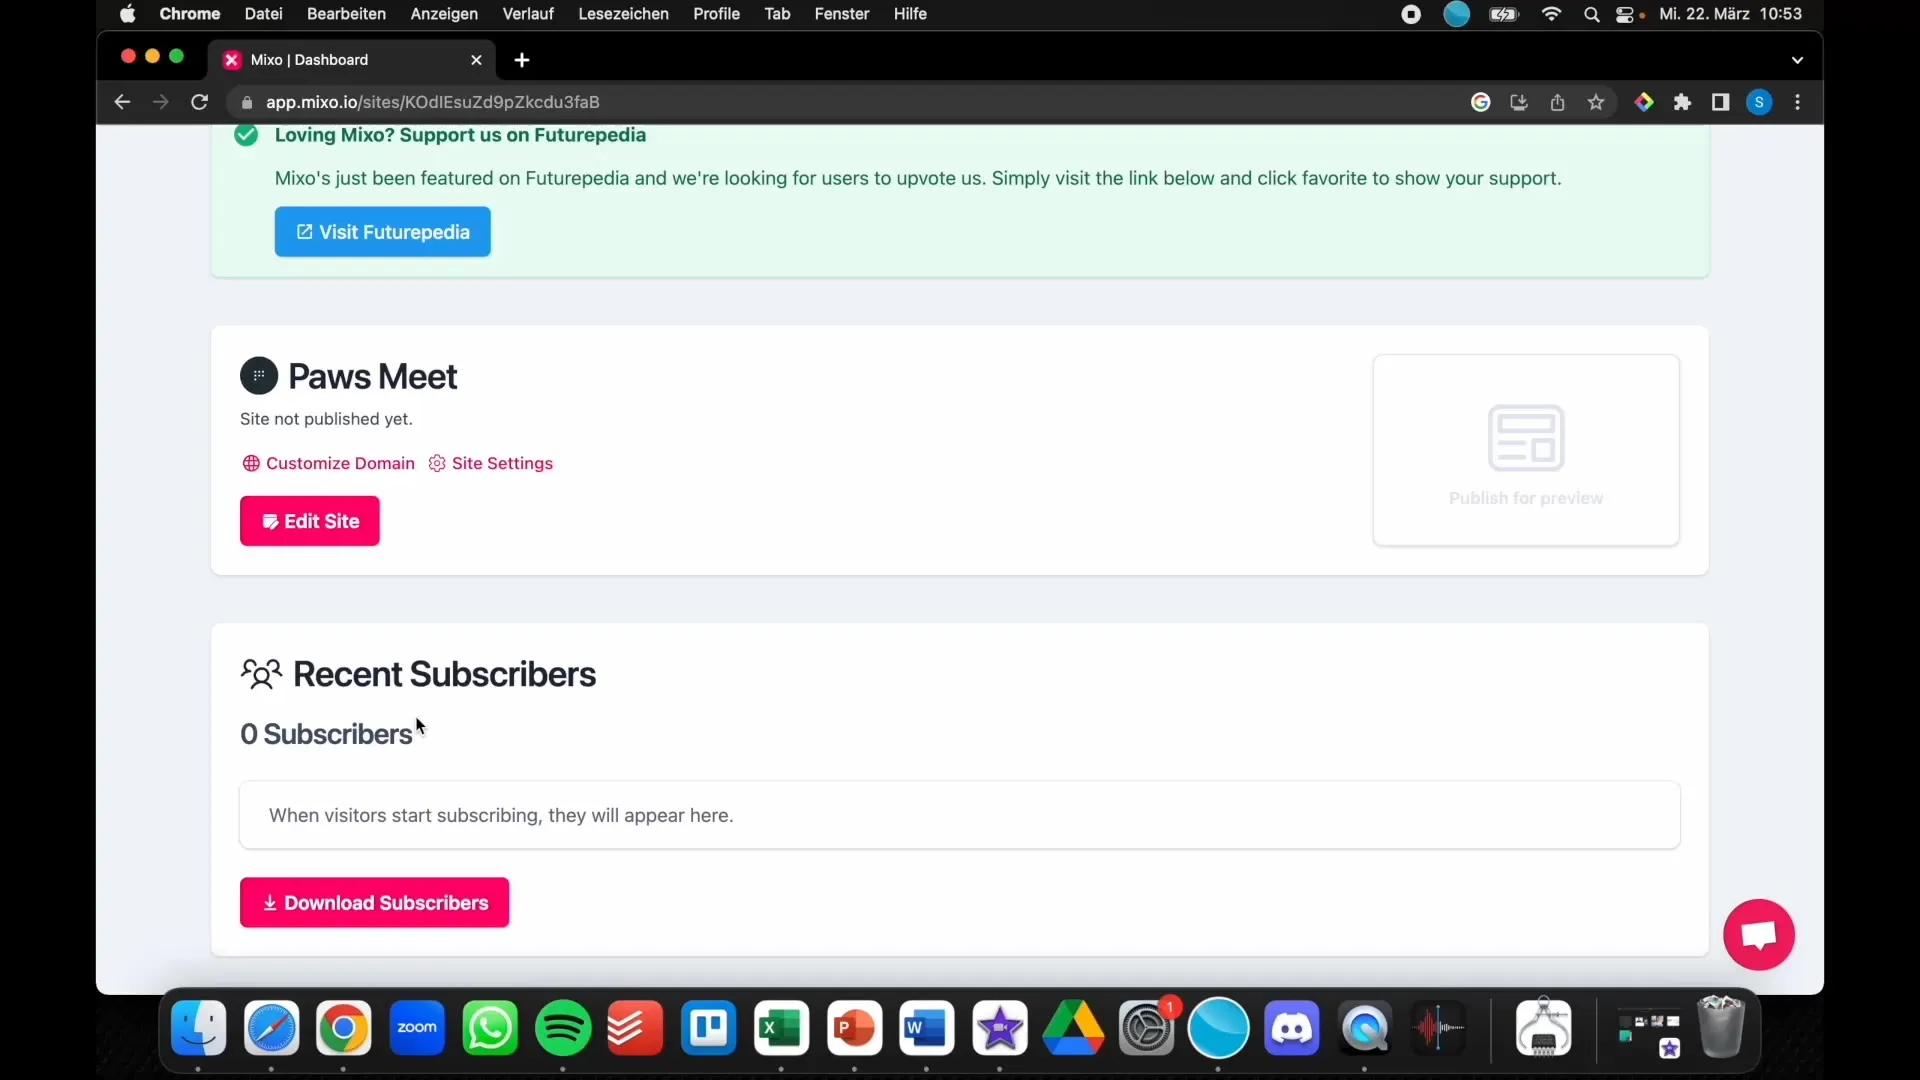Select the Anzeigen menu bar item

pos(443,13)
